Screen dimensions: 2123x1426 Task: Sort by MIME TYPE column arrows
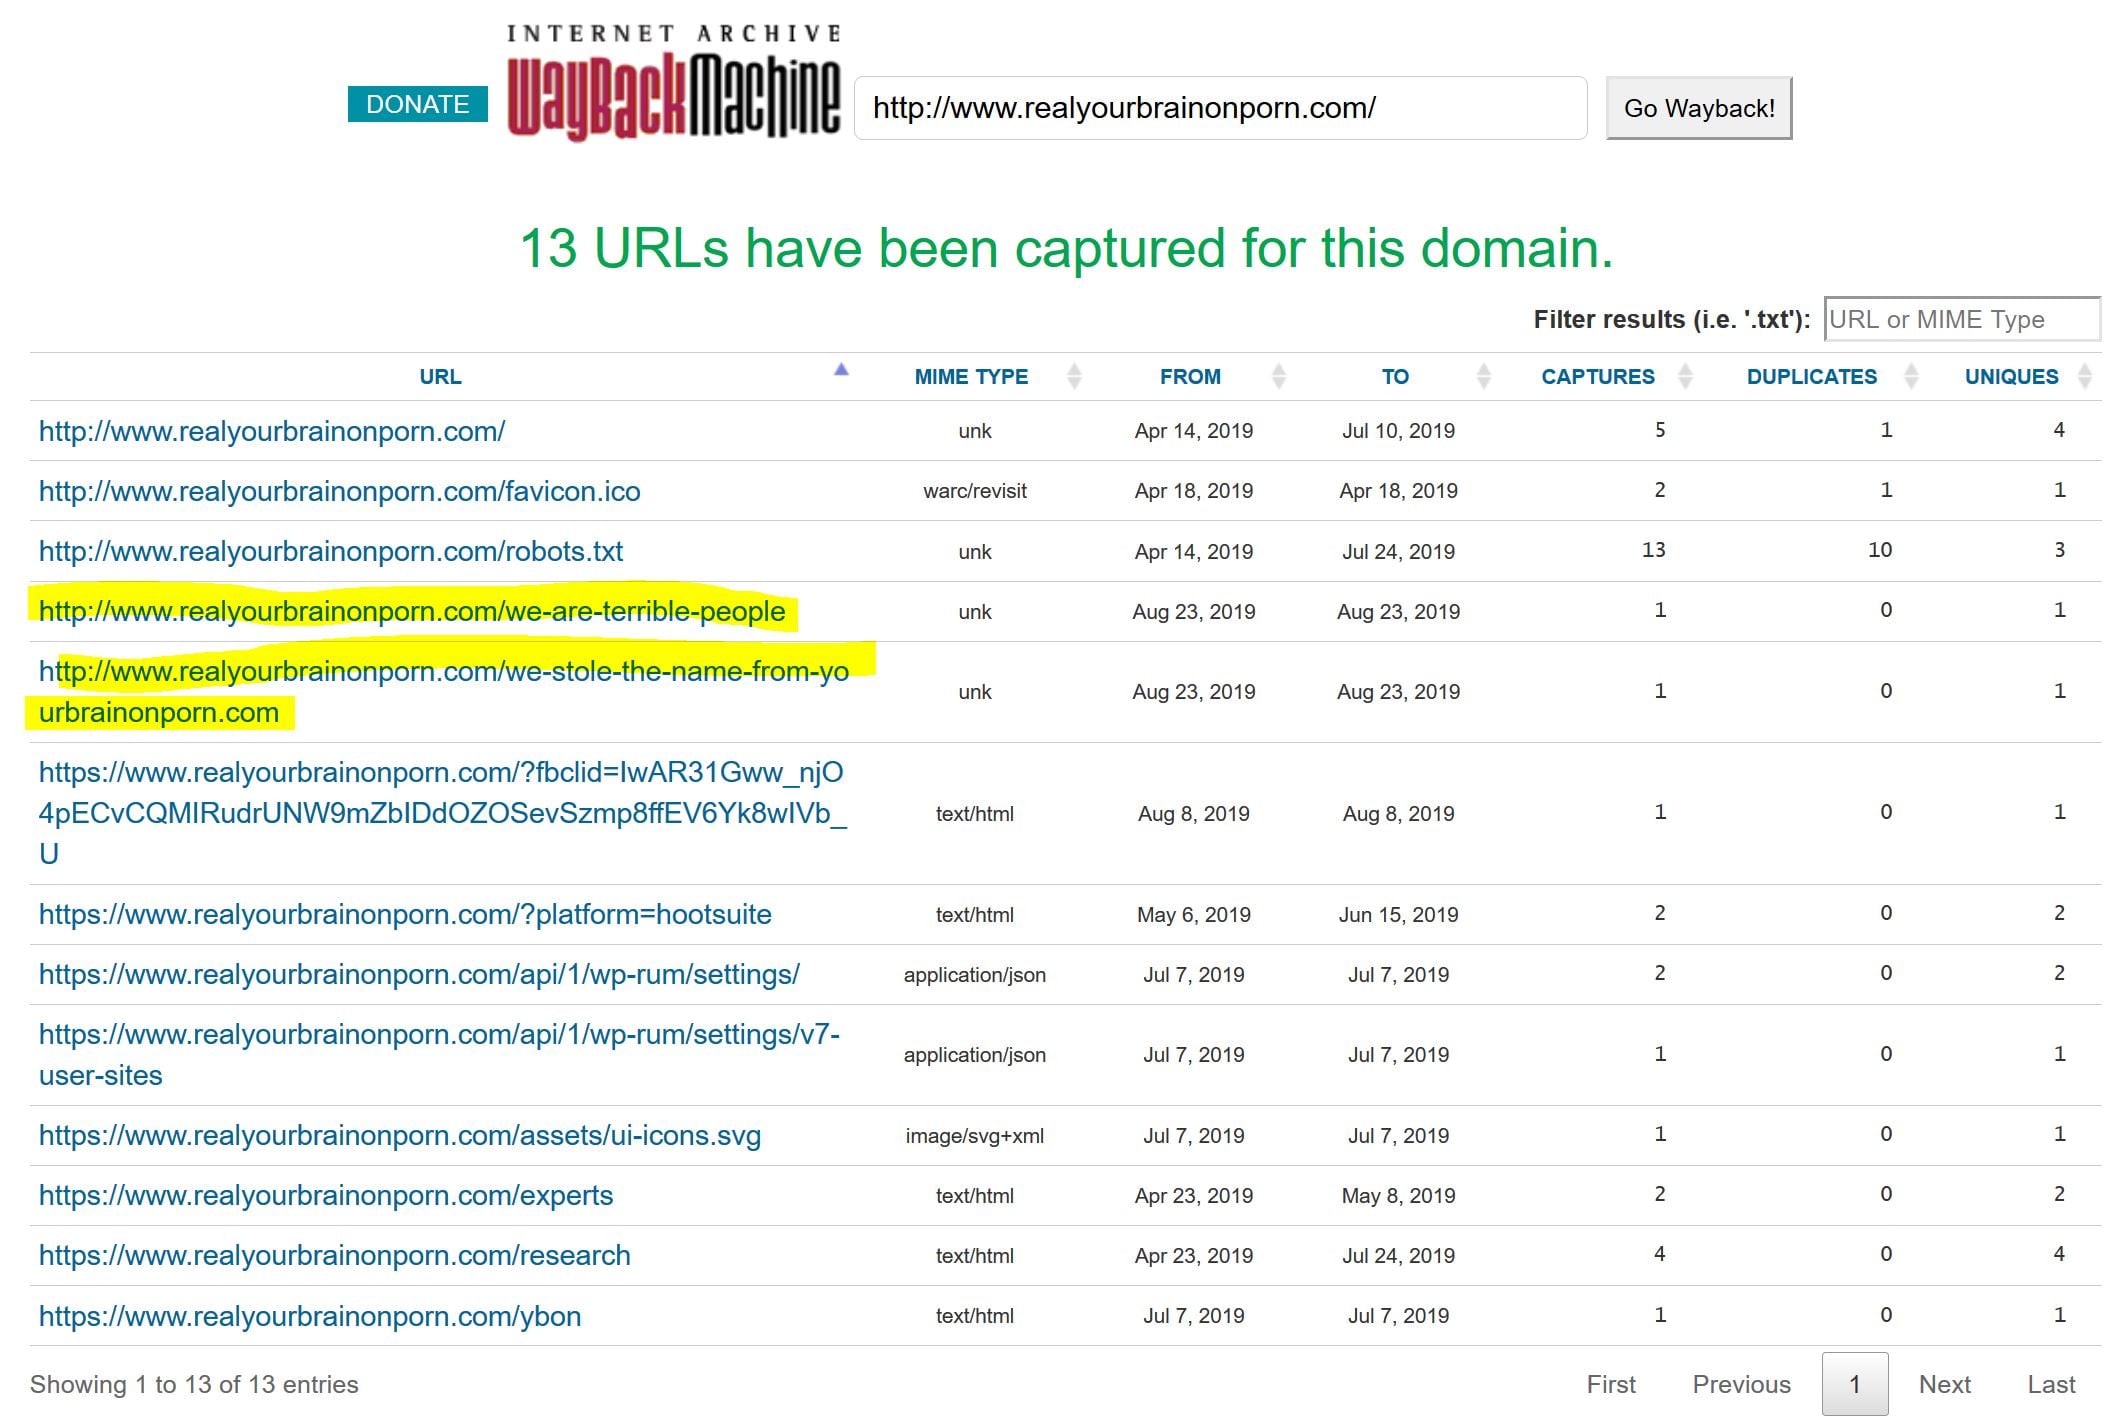click(x=1074, y=377)
